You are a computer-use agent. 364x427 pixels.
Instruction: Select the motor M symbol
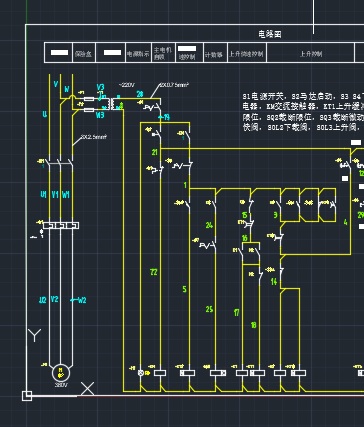click(x=61, y=373)
